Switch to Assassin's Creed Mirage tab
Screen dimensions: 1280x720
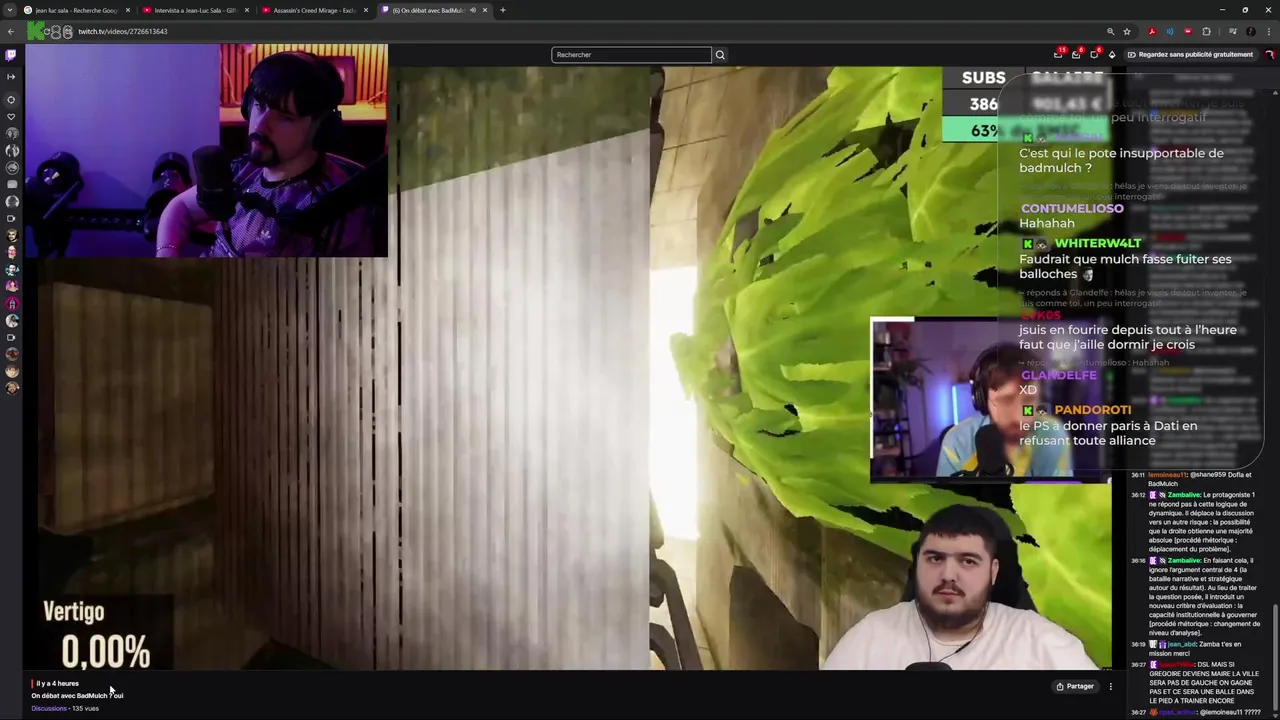coord(313,10)
